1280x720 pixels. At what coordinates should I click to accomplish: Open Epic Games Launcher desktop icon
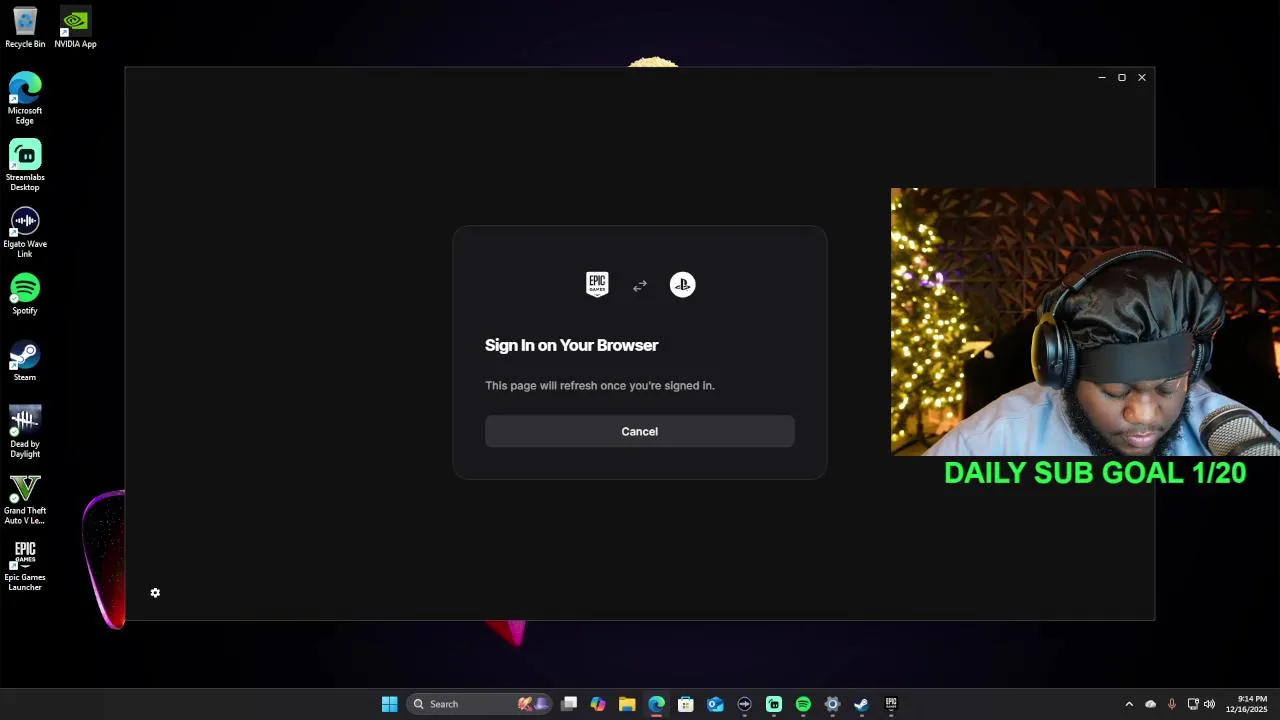[25, 566]
